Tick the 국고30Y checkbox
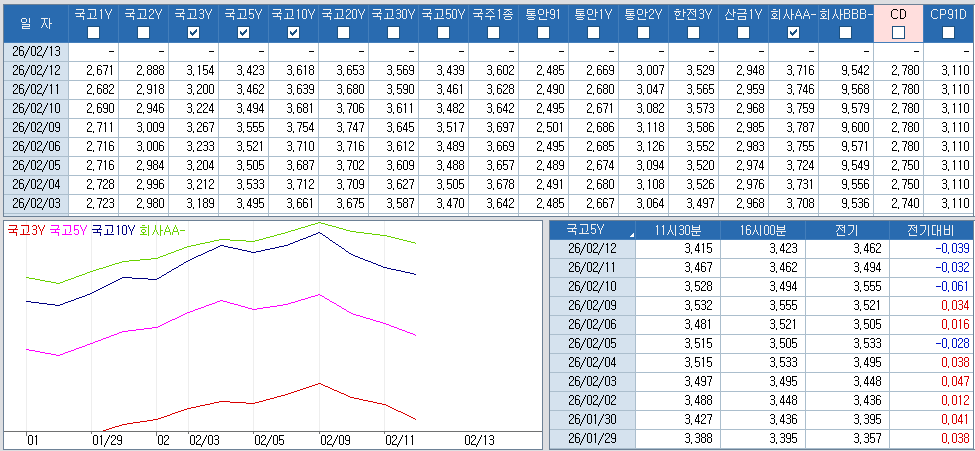Image resolution: width=975 pixels, height=451 pixels. click(393, 33)
